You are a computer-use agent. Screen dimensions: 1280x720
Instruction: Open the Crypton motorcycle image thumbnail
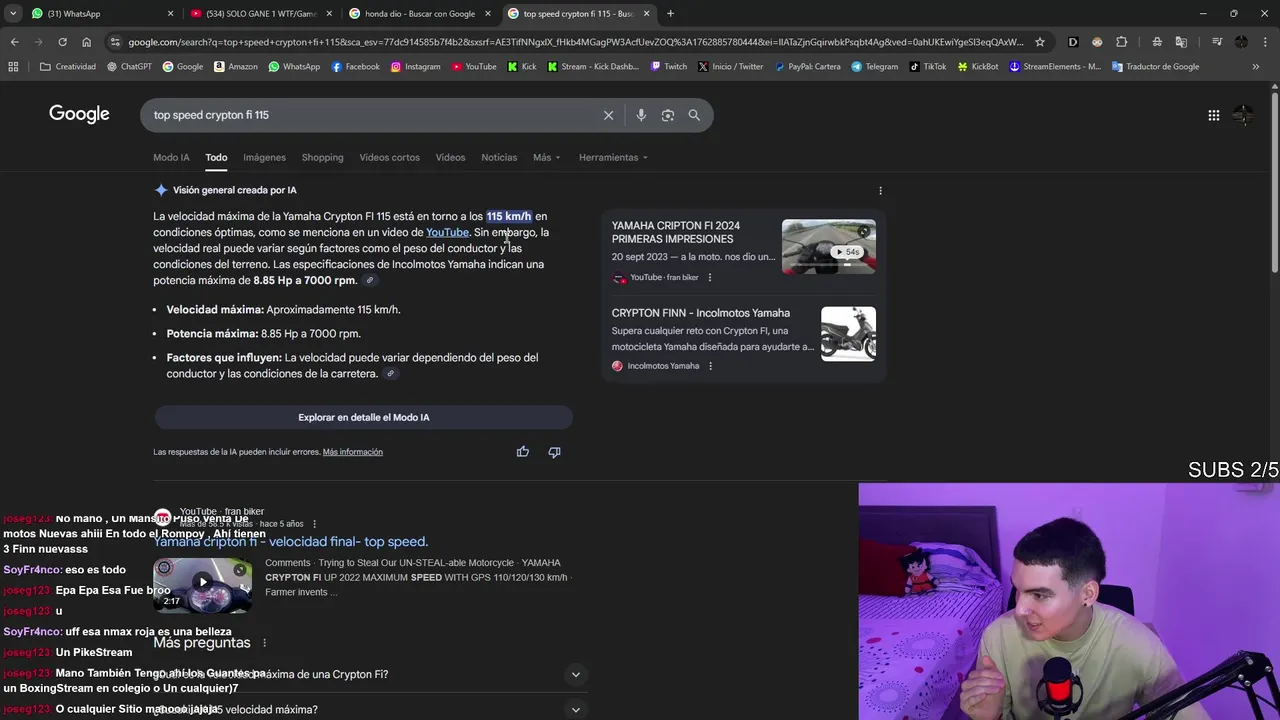click(x=848, y=334)
